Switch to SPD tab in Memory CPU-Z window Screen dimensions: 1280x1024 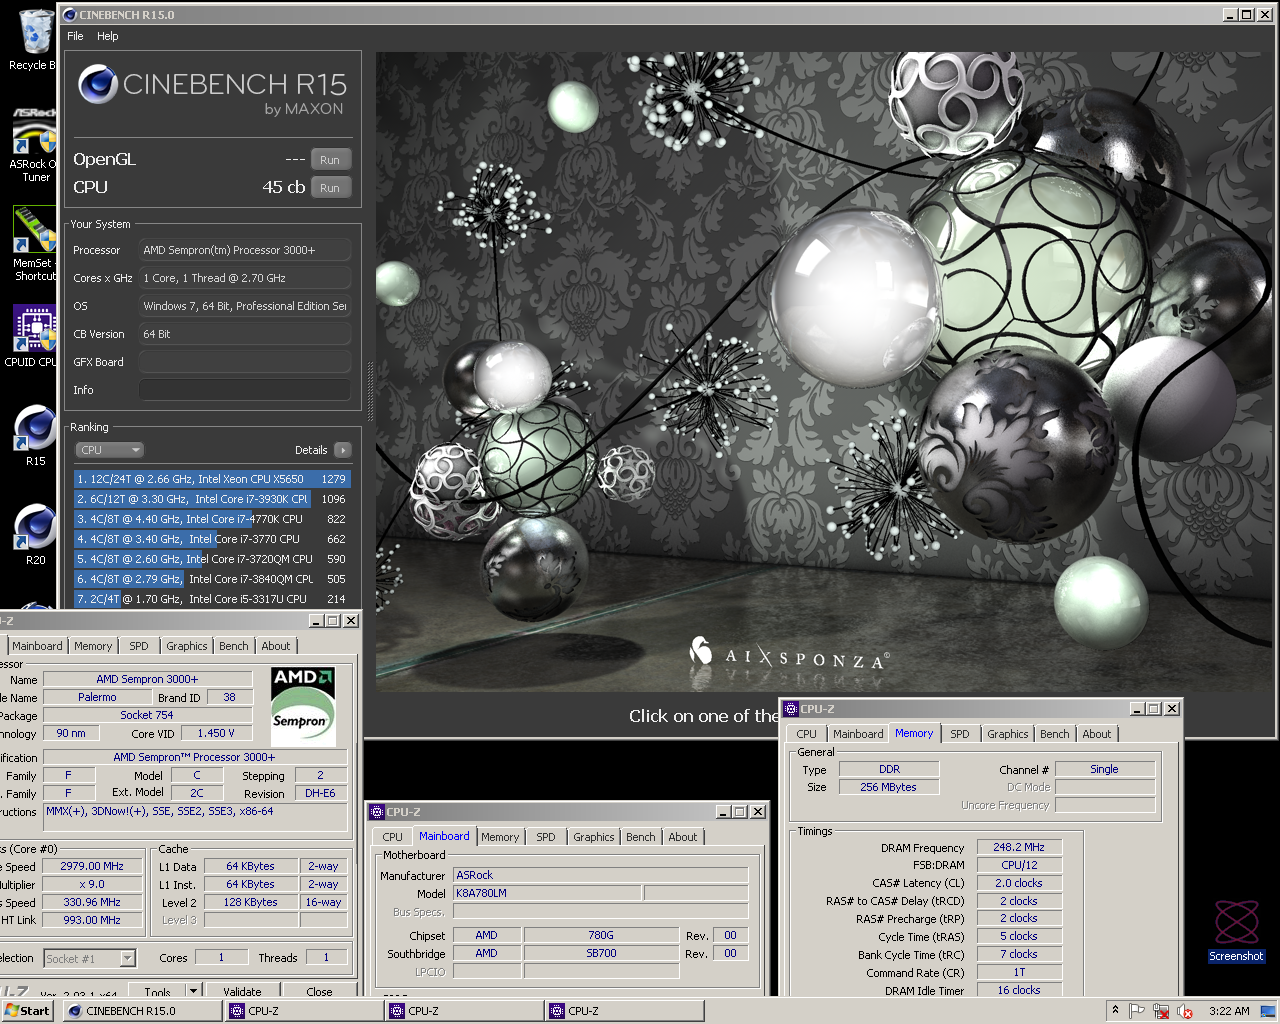click(960, 734)
